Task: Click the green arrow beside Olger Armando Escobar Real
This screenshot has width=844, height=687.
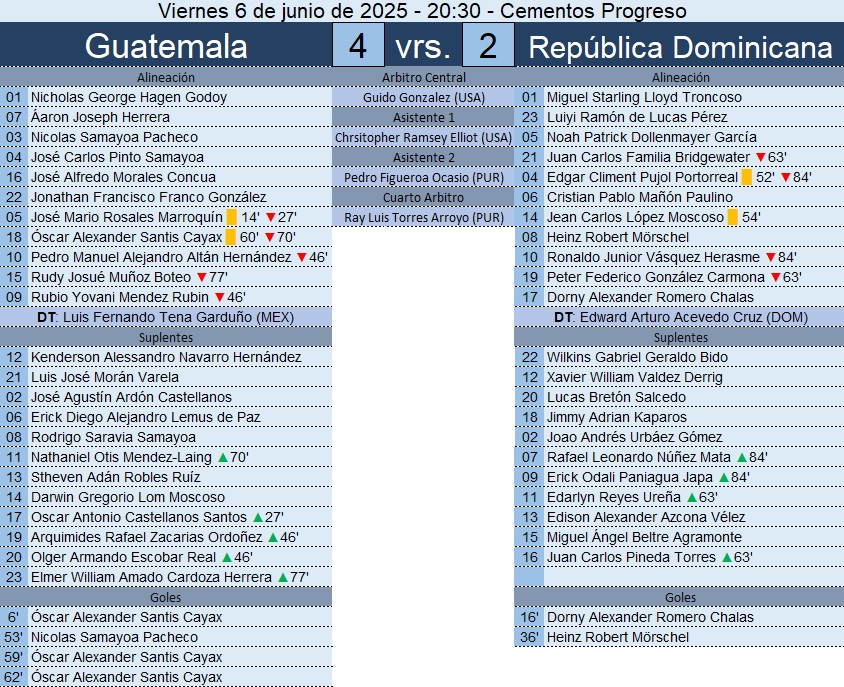Action: [x=226, y=557]
